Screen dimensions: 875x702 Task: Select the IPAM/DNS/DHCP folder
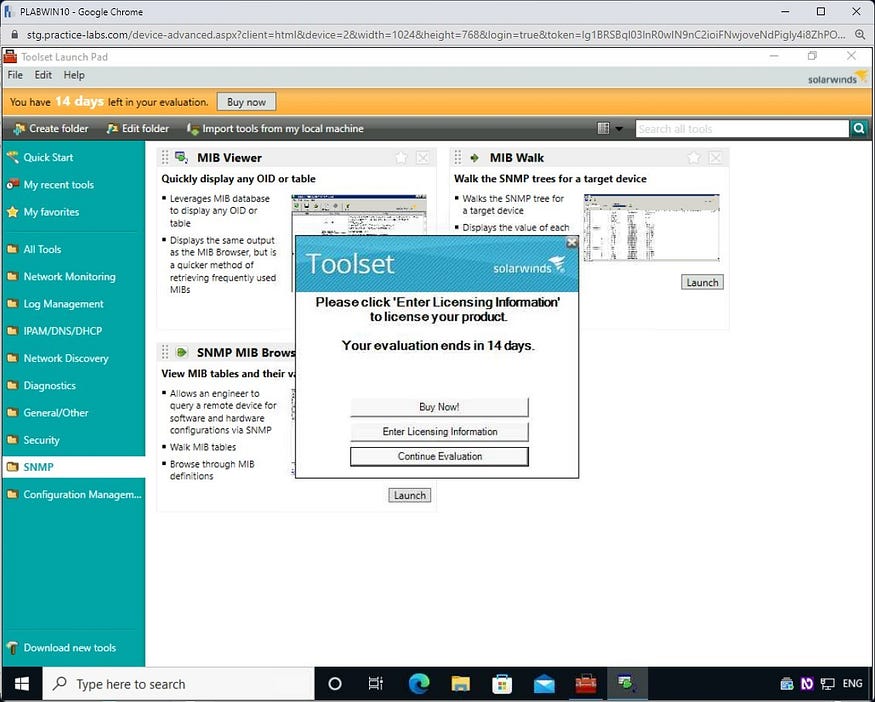tap(62, 331)
